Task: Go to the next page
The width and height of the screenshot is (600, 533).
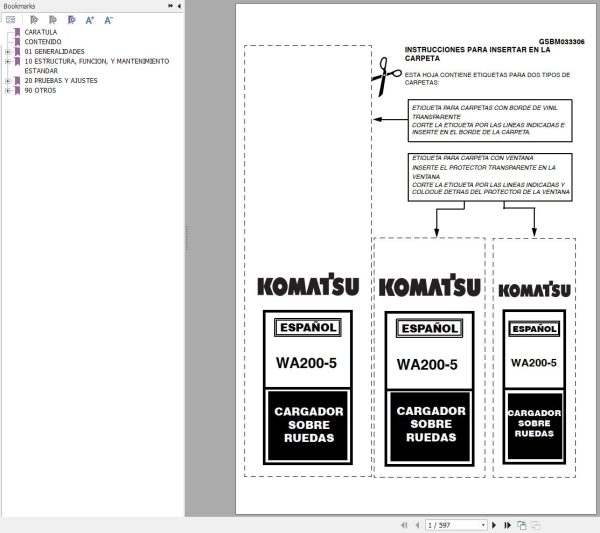Action: click(494, 525)
